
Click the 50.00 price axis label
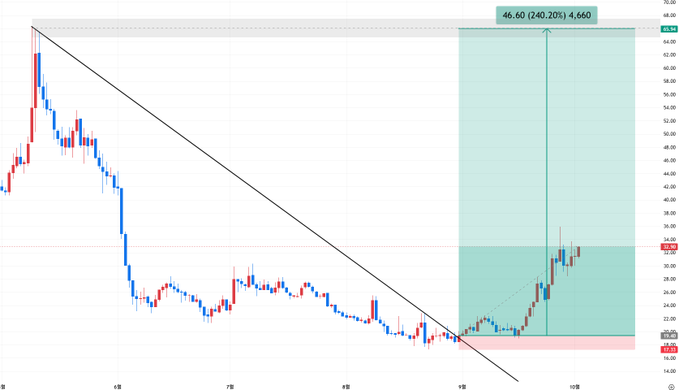669,134
